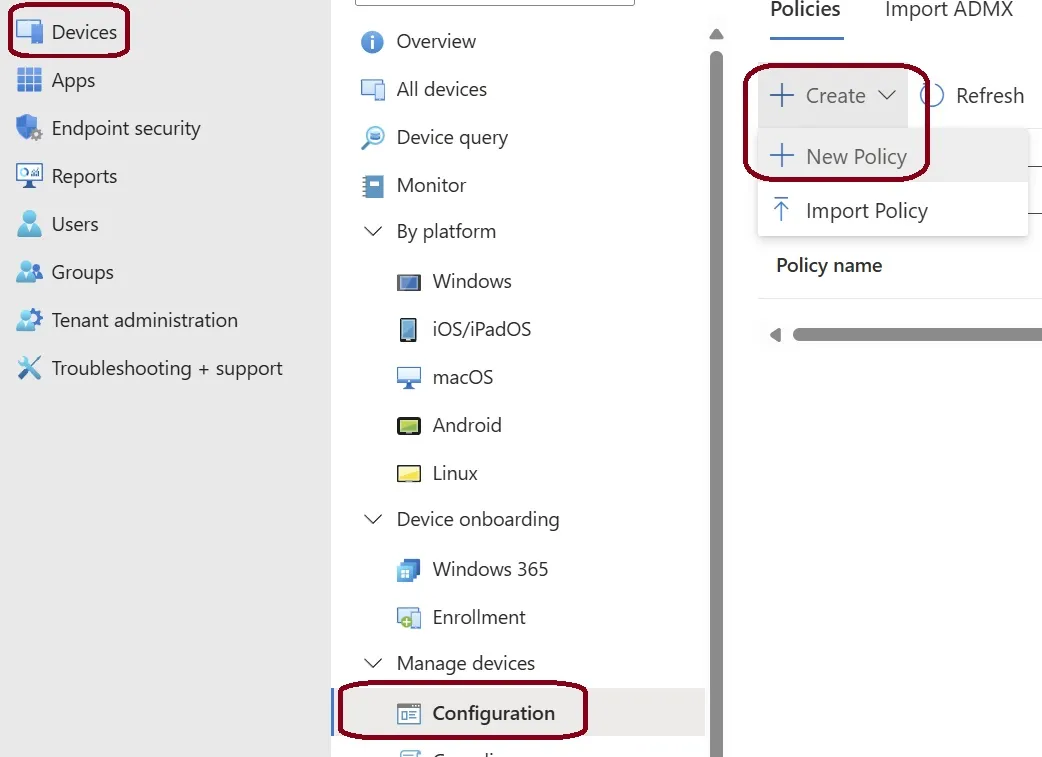Collapse the By platform section chevron
Viewport: 1042px width, 757px height.
(x=373, y=231)
